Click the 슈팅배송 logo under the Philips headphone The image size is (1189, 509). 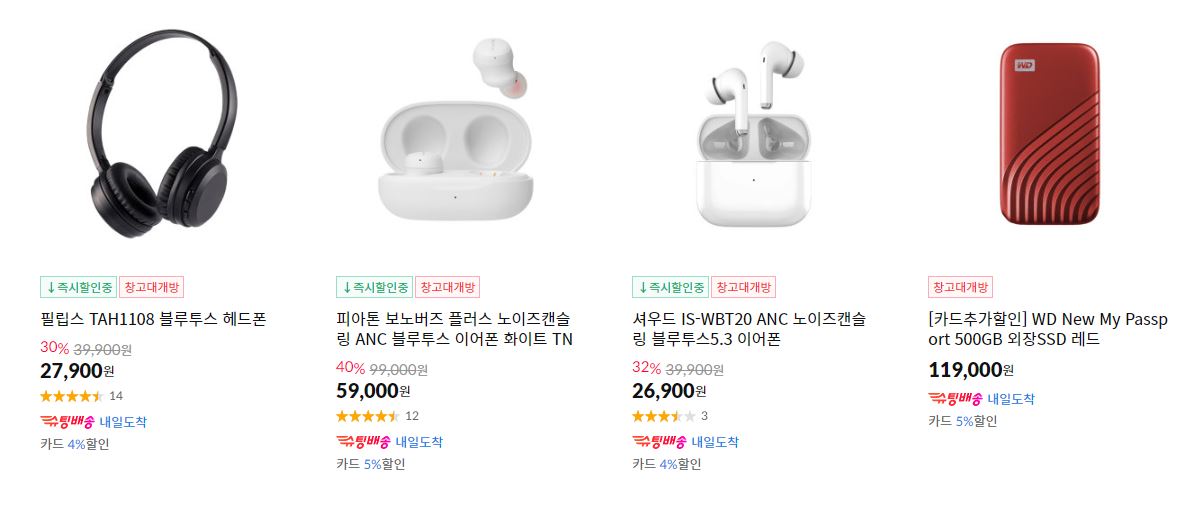point(67,422)
